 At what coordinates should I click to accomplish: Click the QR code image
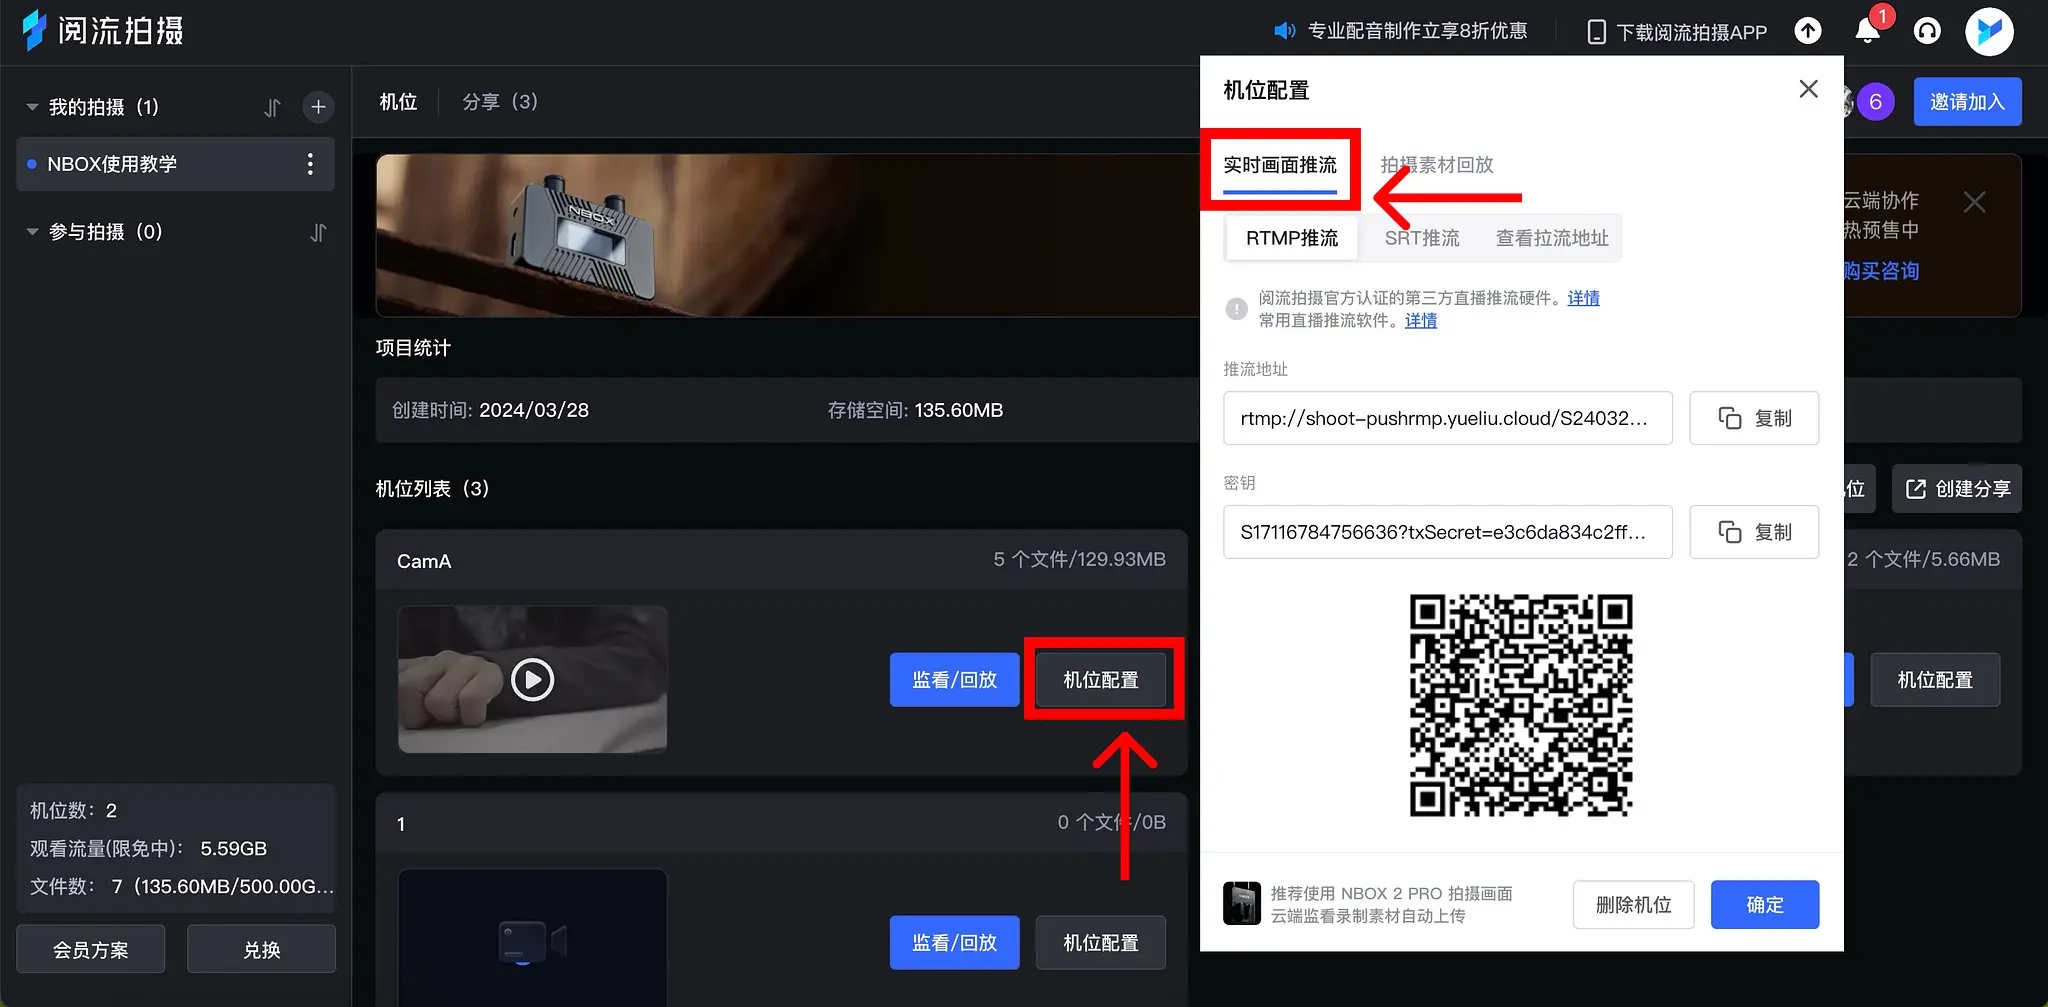[1521, 705]
